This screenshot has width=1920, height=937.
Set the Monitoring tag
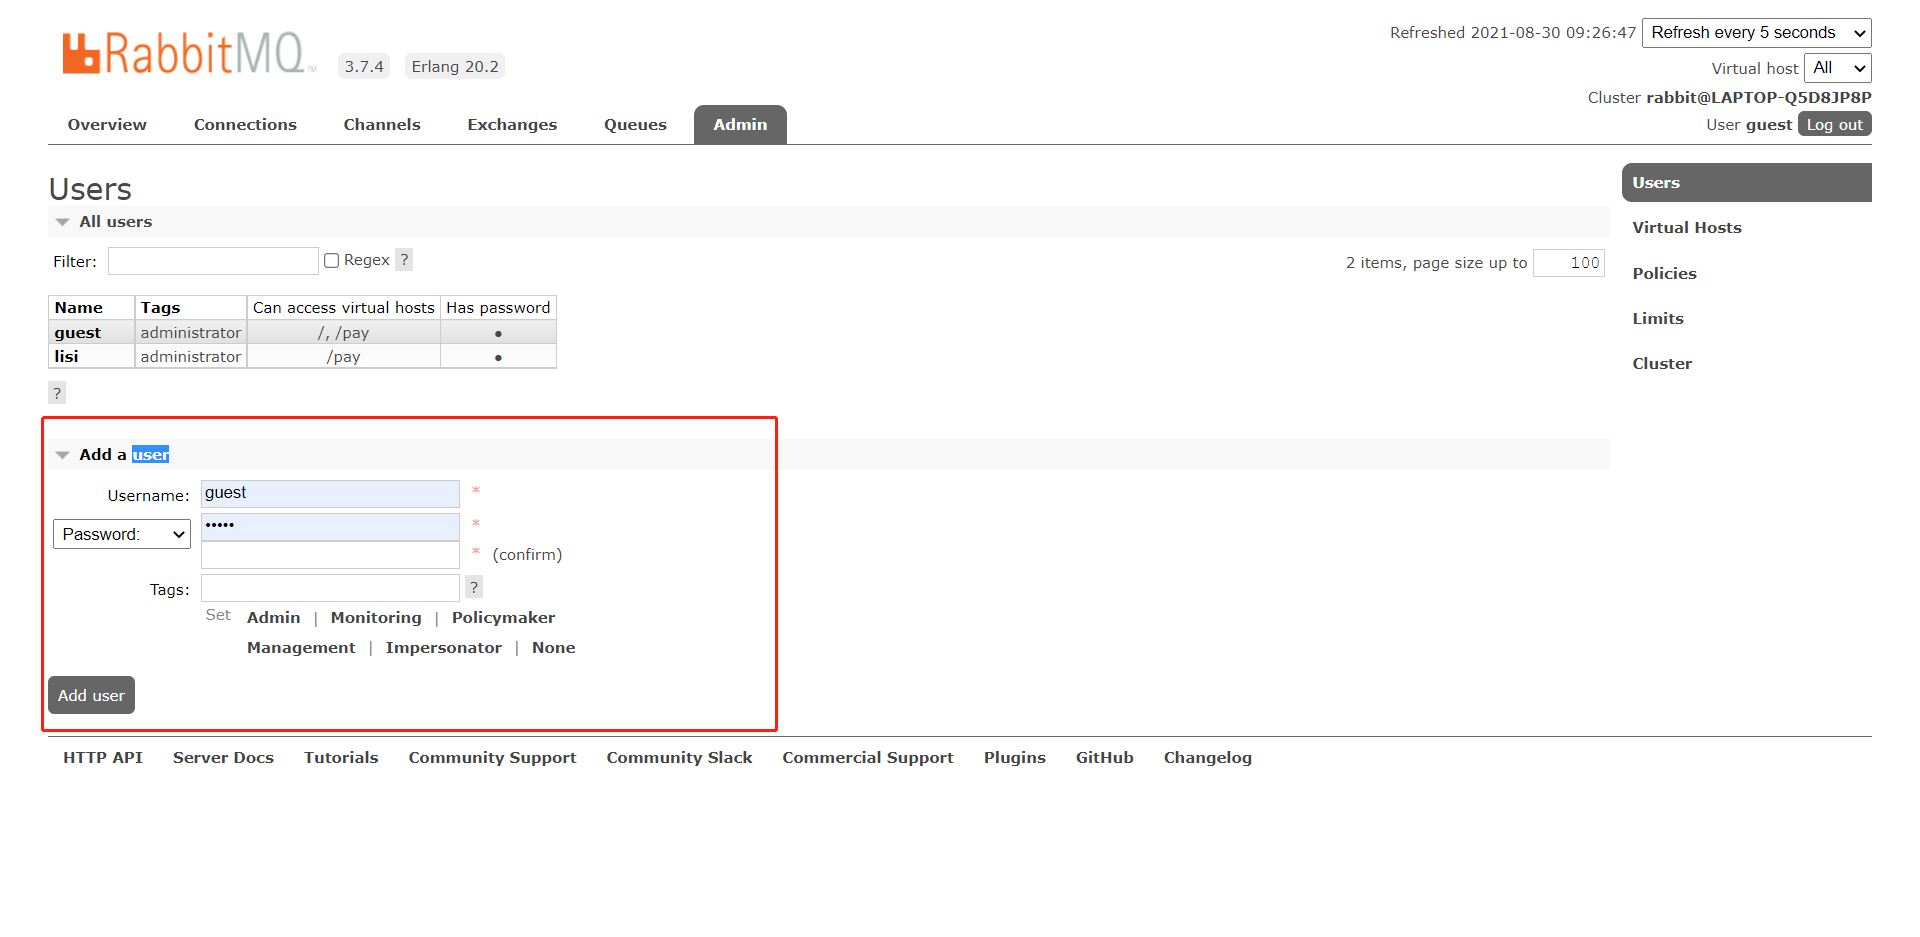pos(376,618)
